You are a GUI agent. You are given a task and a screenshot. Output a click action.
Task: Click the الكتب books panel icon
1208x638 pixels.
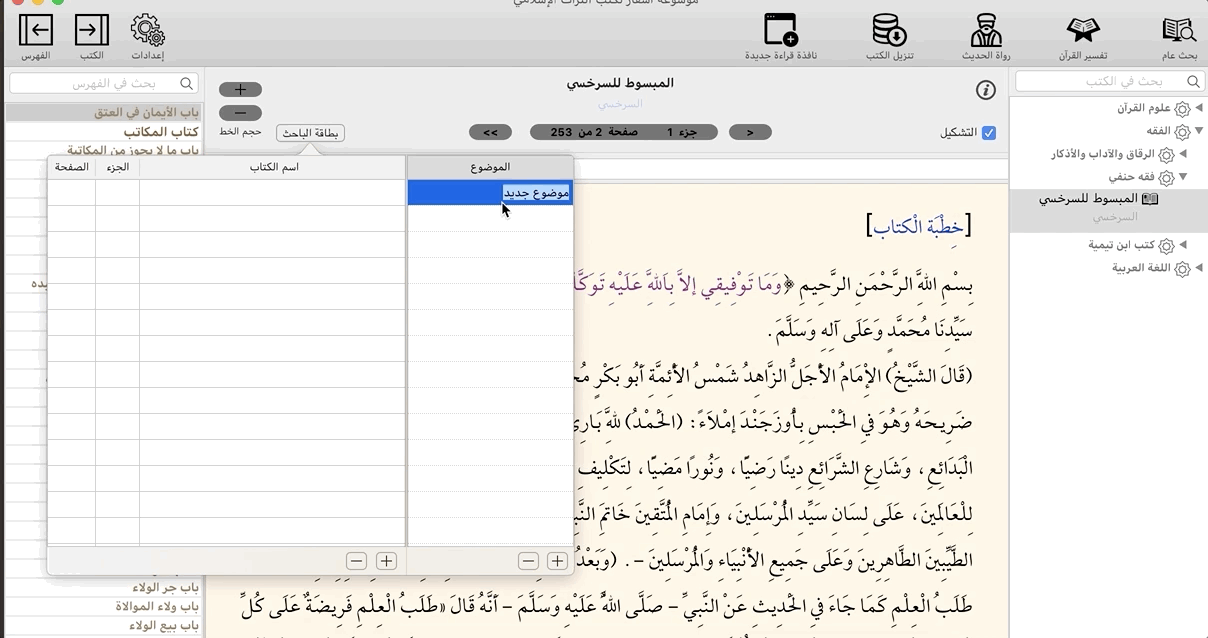coord(92,30)
